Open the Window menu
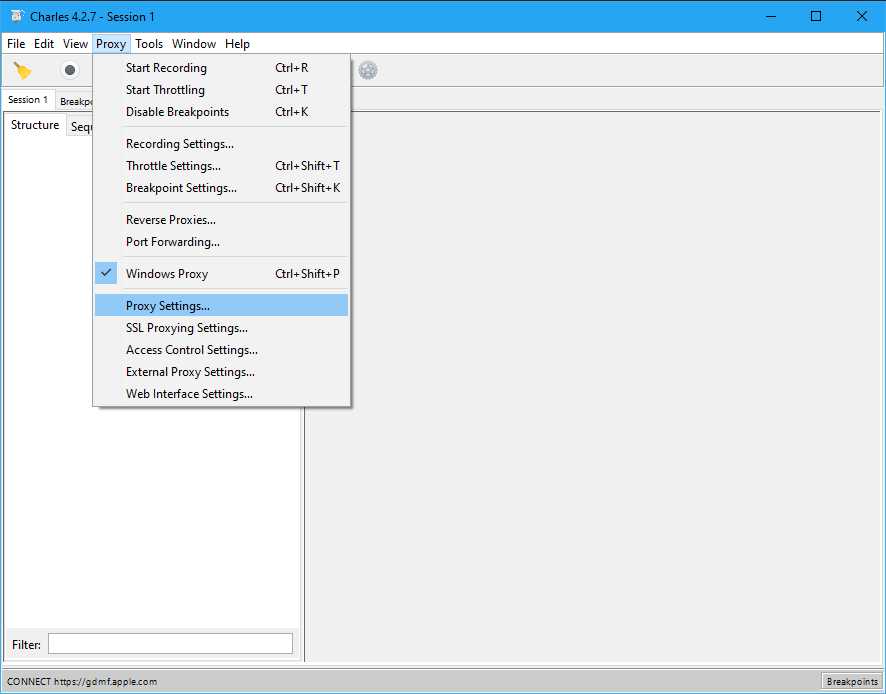886x694 pixels. pyautogui.click(x=194, y=44)
